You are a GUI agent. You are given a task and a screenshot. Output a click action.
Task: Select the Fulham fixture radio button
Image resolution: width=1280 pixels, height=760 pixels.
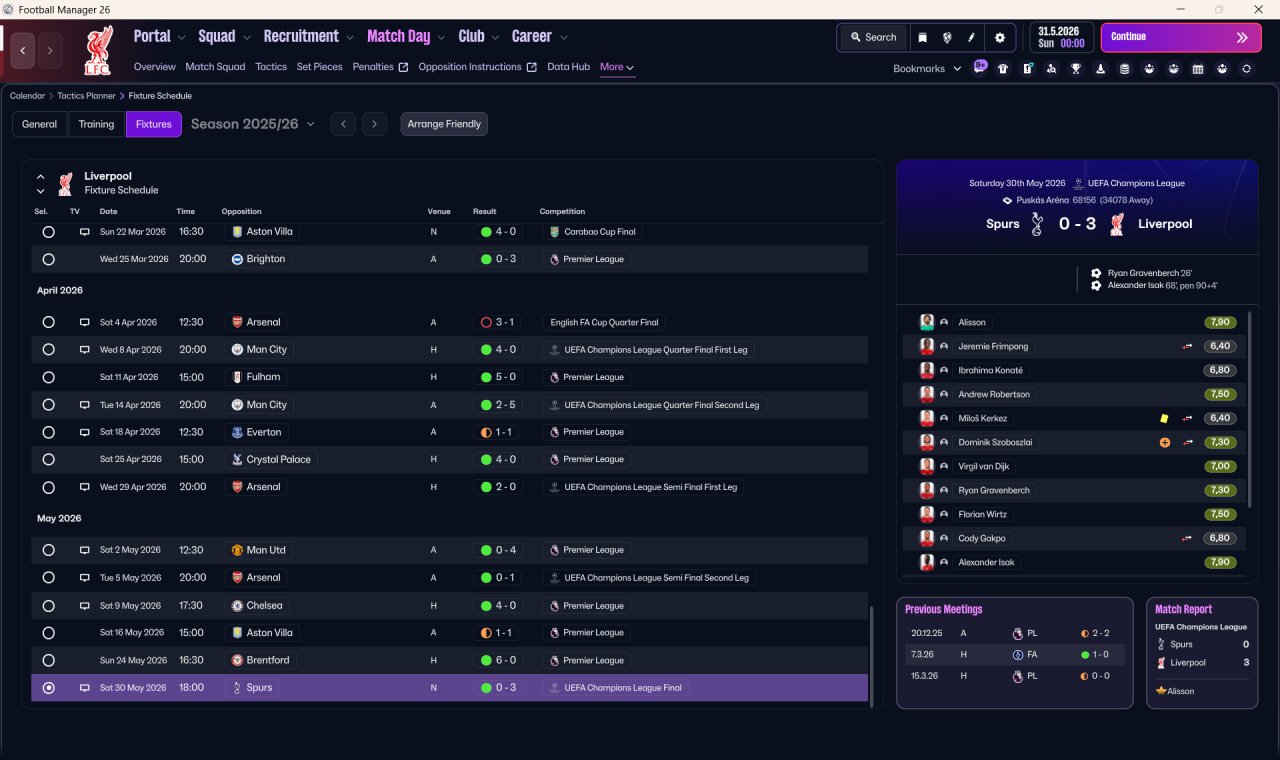[48, 377]
